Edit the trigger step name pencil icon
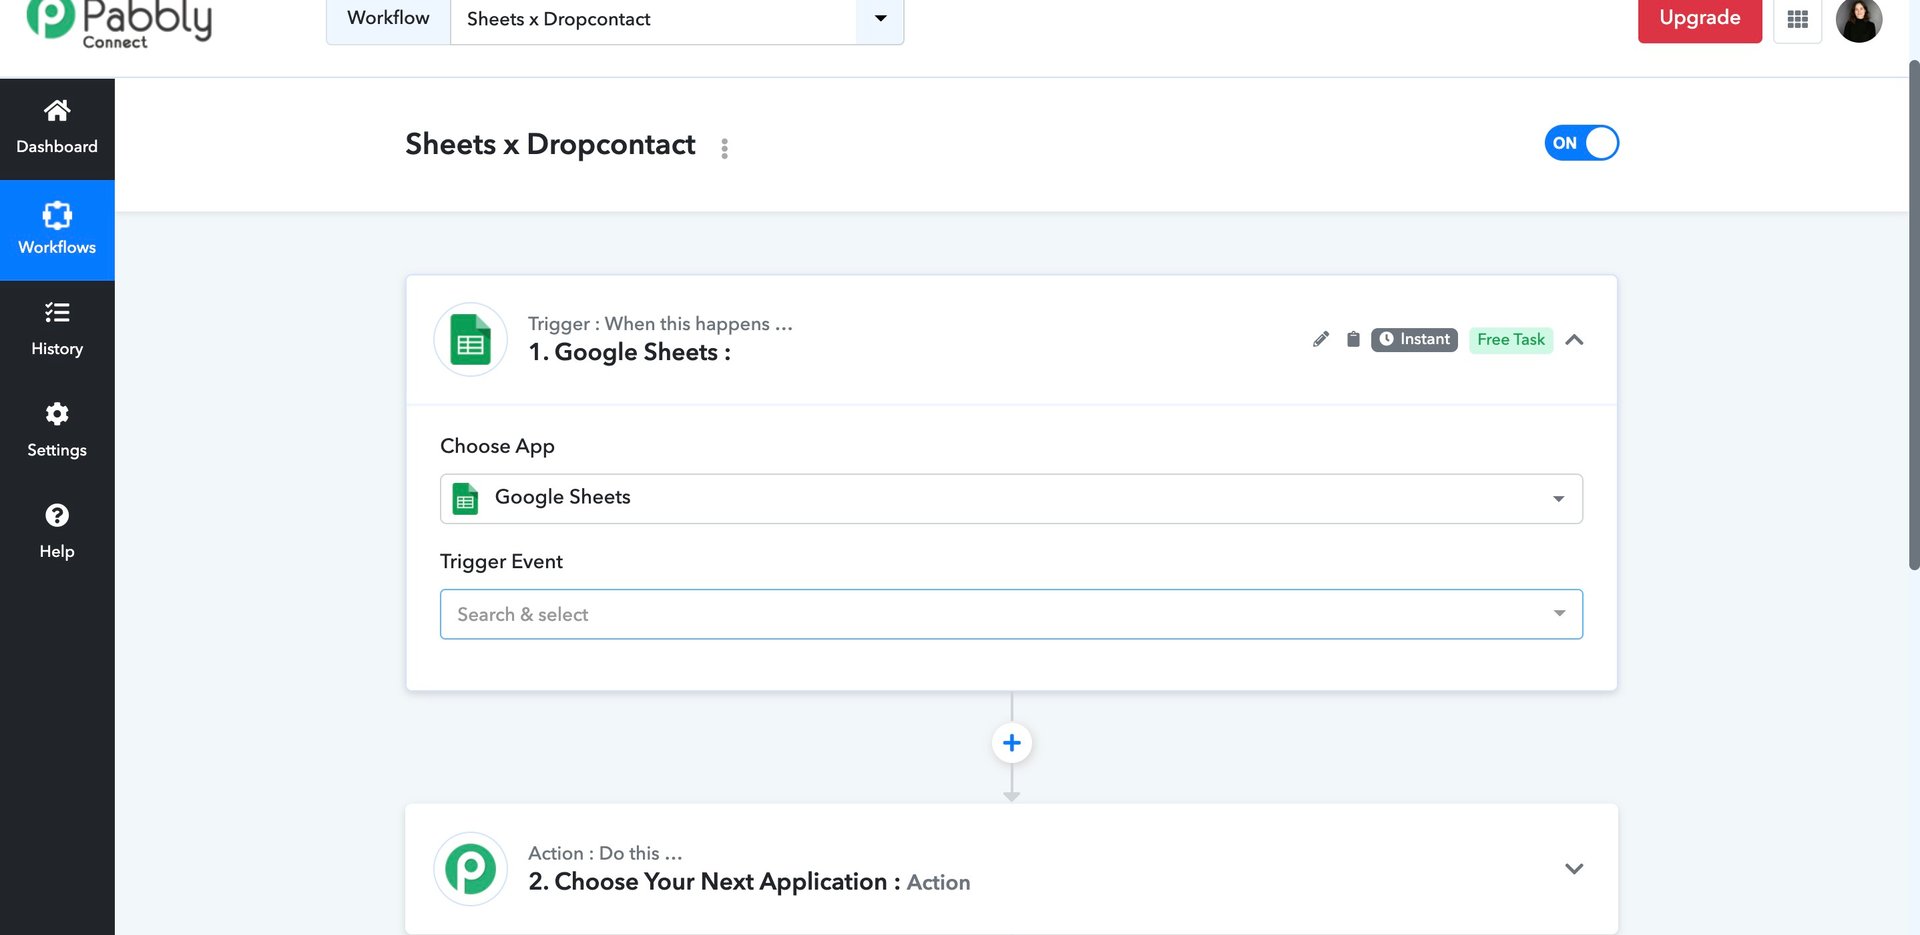The height and width of the screenshot is (935, 1920). (1320, 340)
